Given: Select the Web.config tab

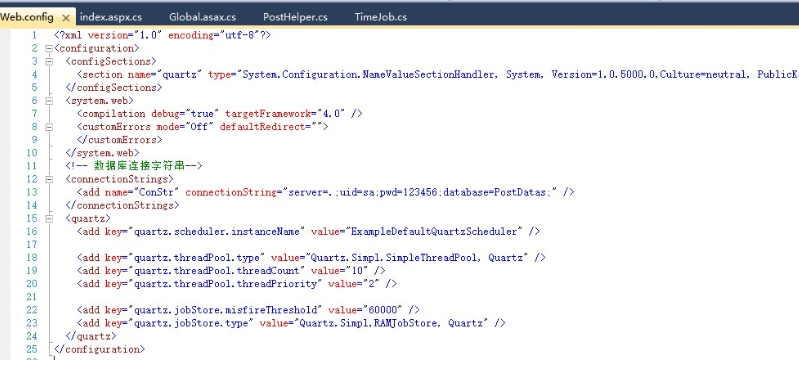Looking at the screenshot, I should (27, 17).
